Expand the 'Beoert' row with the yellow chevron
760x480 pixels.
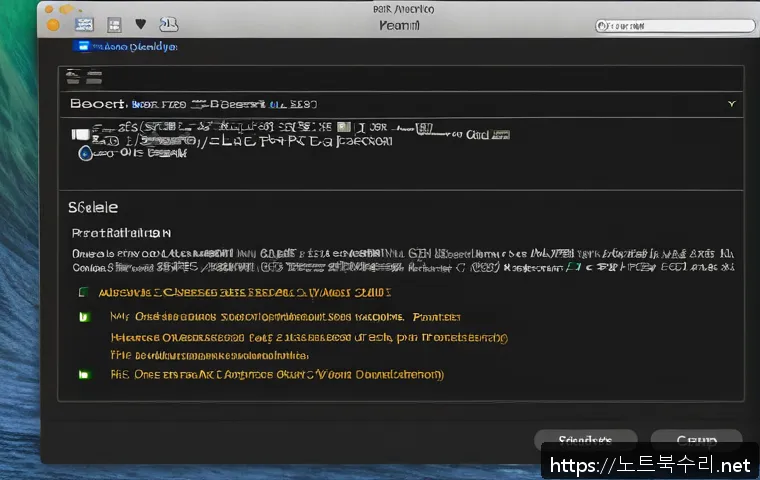(x=731, y=103)
